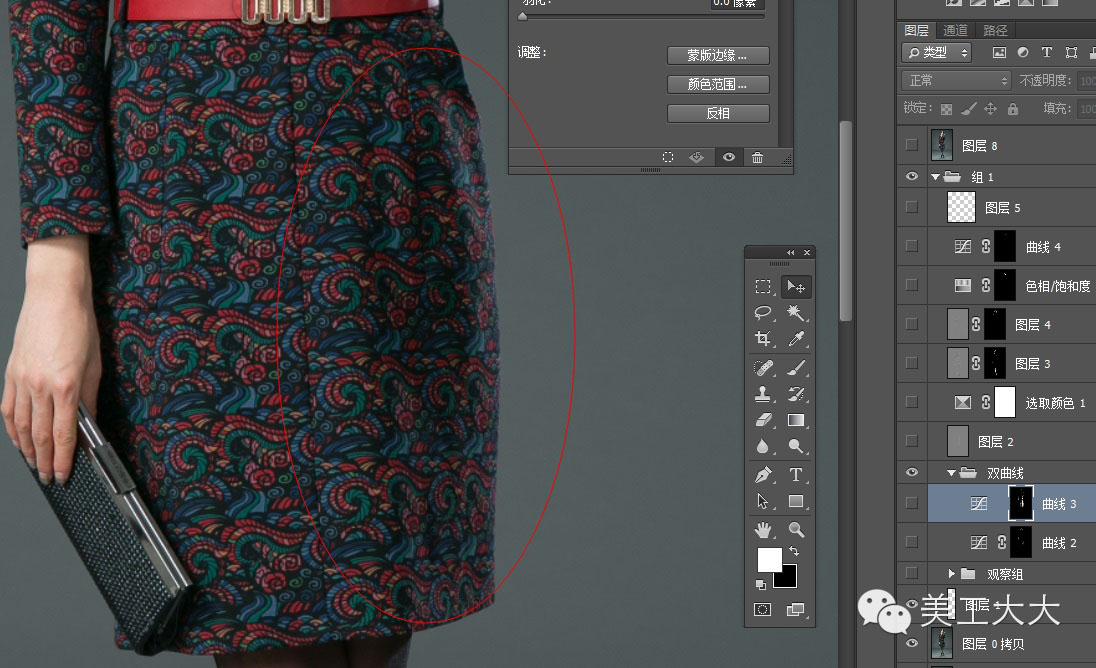
Task: Select the 曲线 3 layer mask thumbnail
Action: tap(1021, 503)
